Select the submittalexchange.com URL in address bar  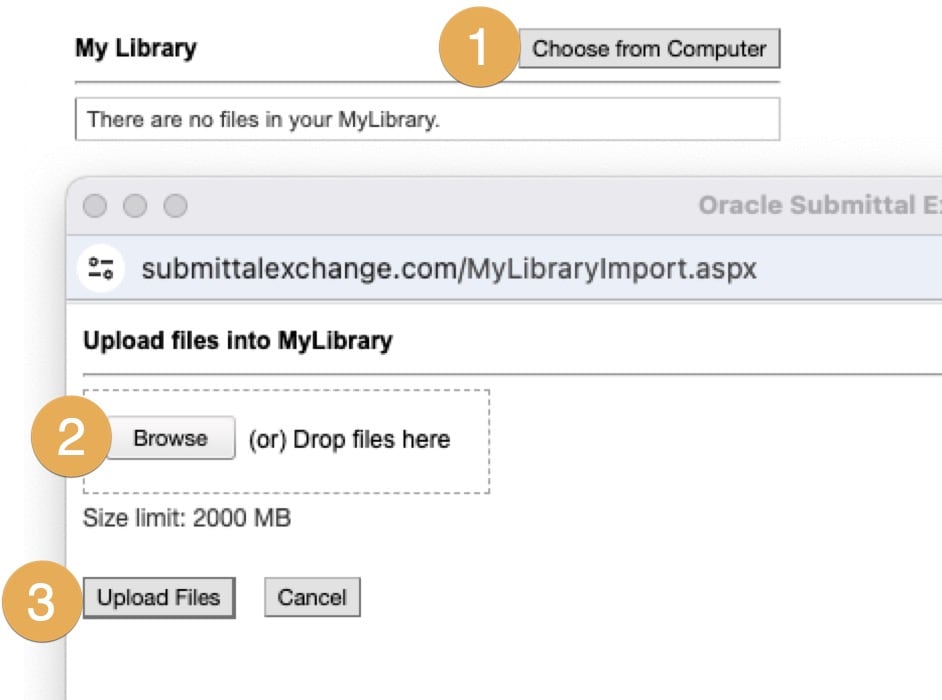point(448,268)
